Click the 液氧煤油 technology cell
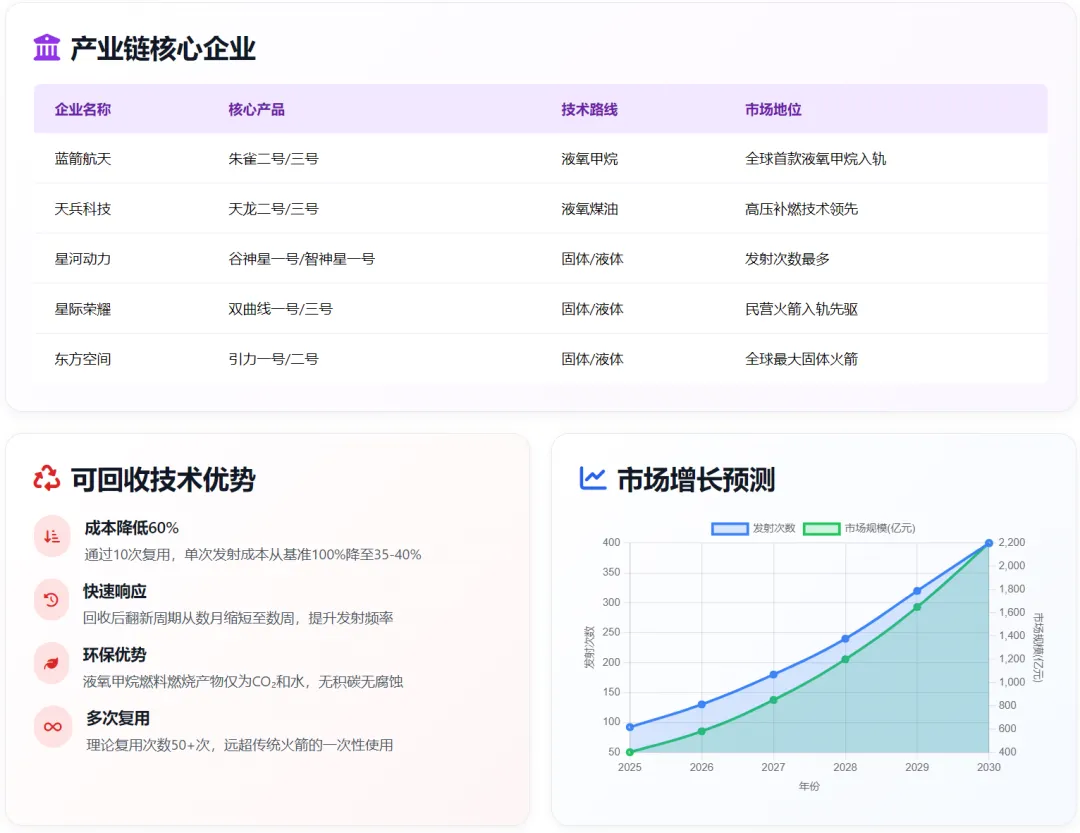 [x=590, y=209]
